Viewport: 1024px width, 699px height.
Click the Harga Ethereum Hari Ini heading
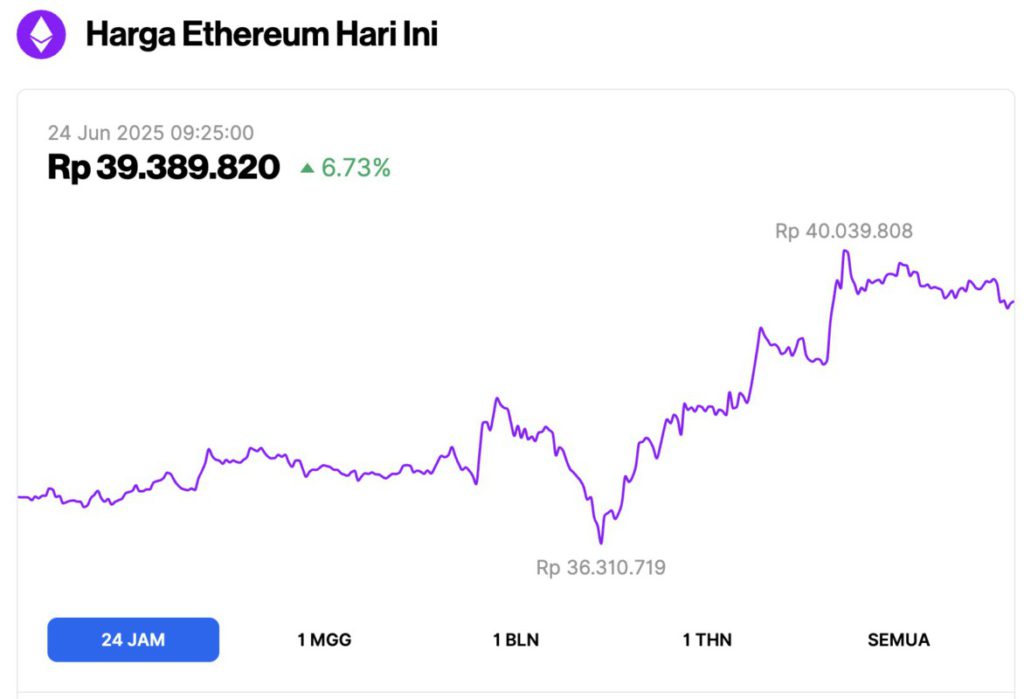tap(262, 35)
